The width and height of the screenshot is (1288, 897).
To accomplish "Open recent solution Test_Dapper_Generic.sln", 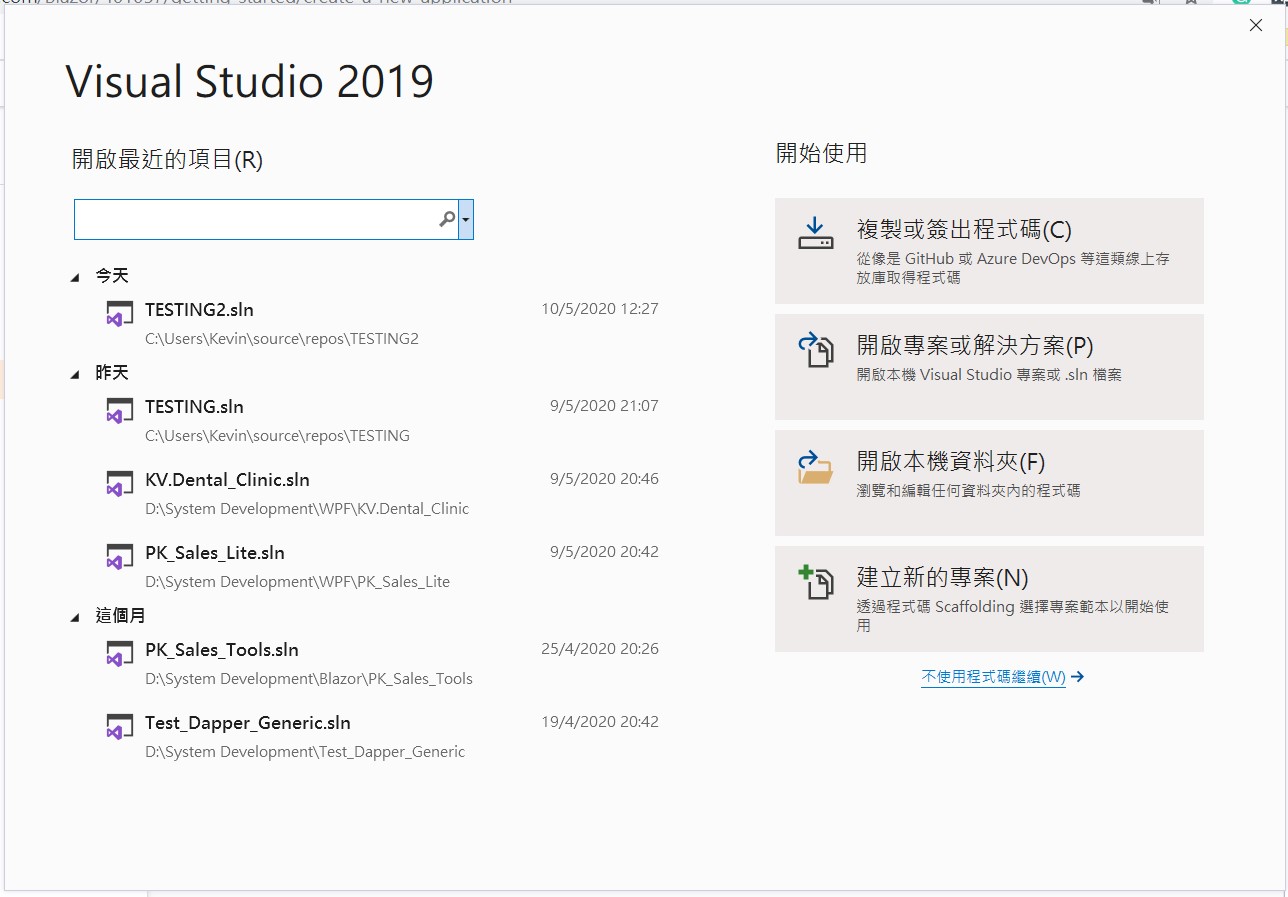I will 248,723.
